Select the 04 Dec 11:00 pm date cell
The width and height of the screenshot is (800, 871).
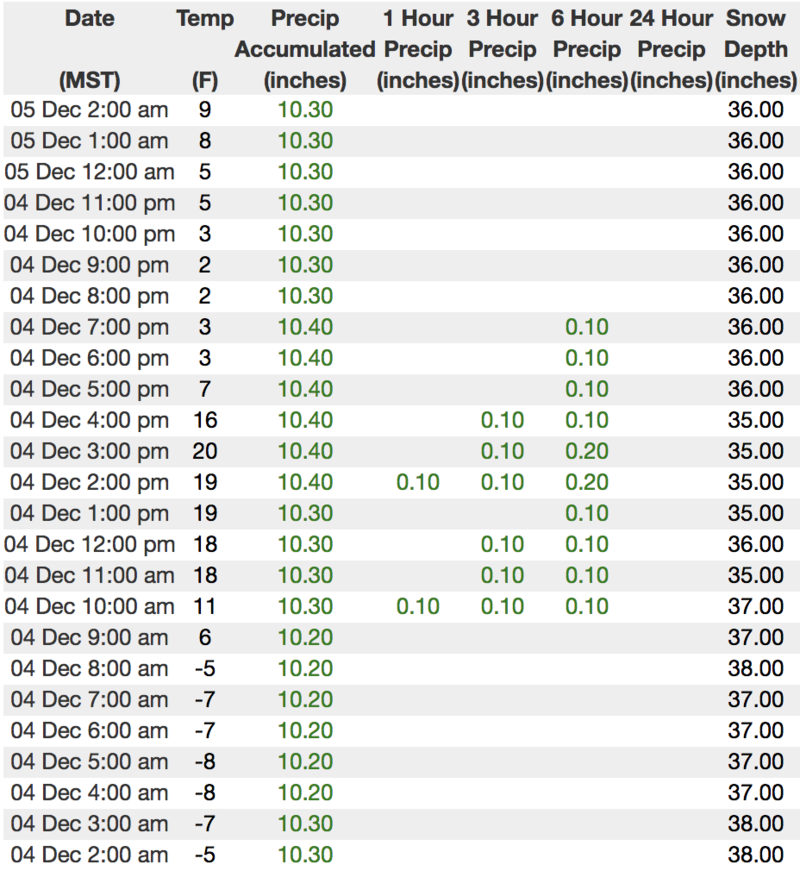[89, 203]
